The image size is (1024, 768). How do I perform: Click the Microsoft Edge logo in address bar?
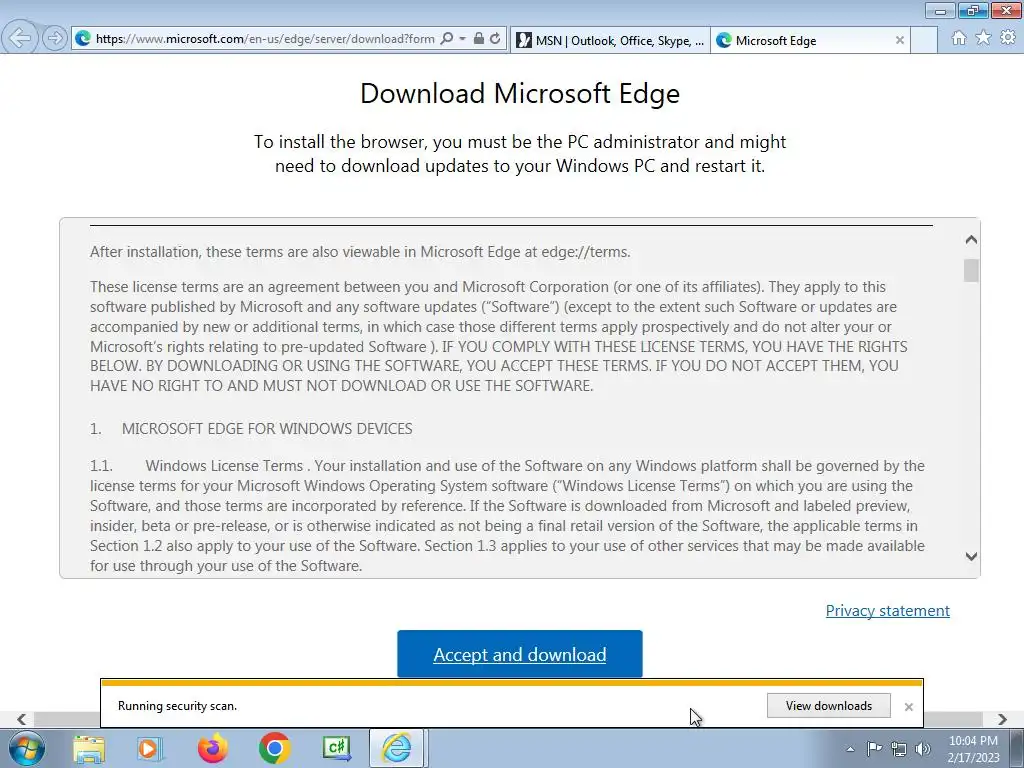(83, 39)
